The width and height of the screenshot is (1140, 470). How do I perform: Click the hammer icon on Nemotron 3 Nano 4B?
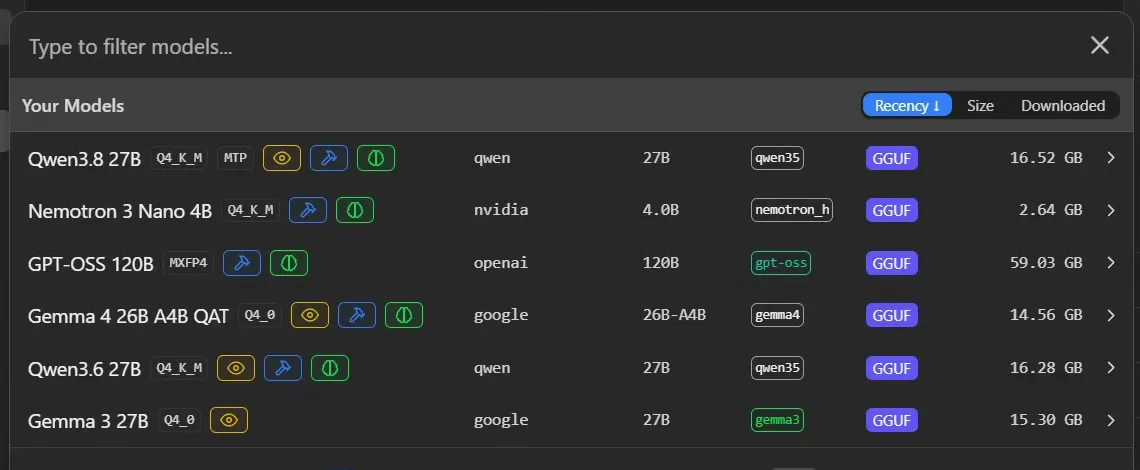(308, 210)
